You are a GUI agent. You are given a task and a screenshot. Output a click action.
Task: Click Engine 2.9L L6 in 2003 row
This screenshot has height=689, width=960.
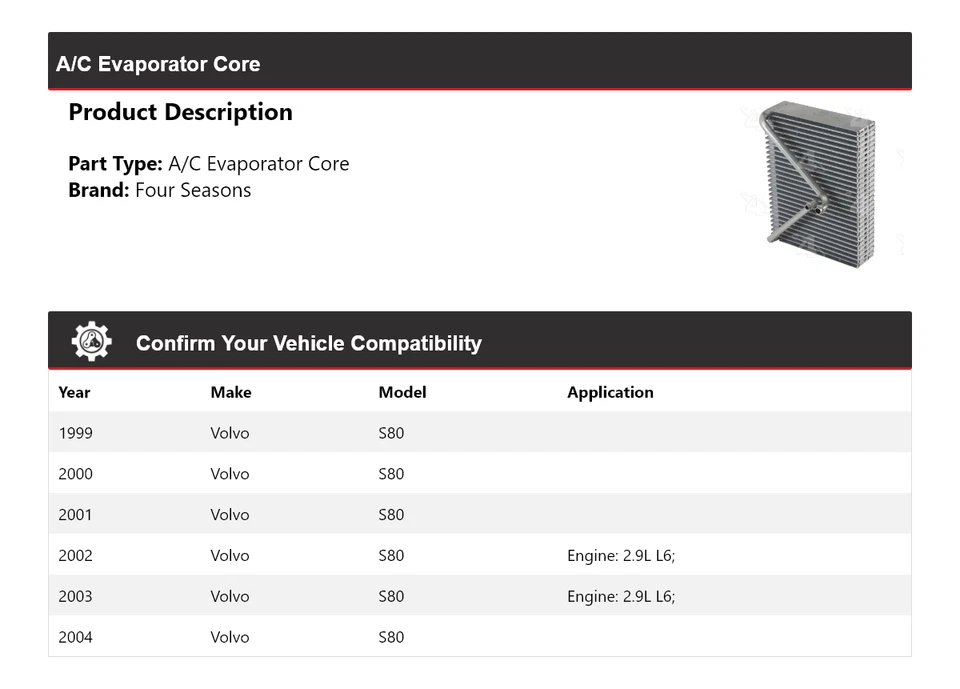[621, 597]
